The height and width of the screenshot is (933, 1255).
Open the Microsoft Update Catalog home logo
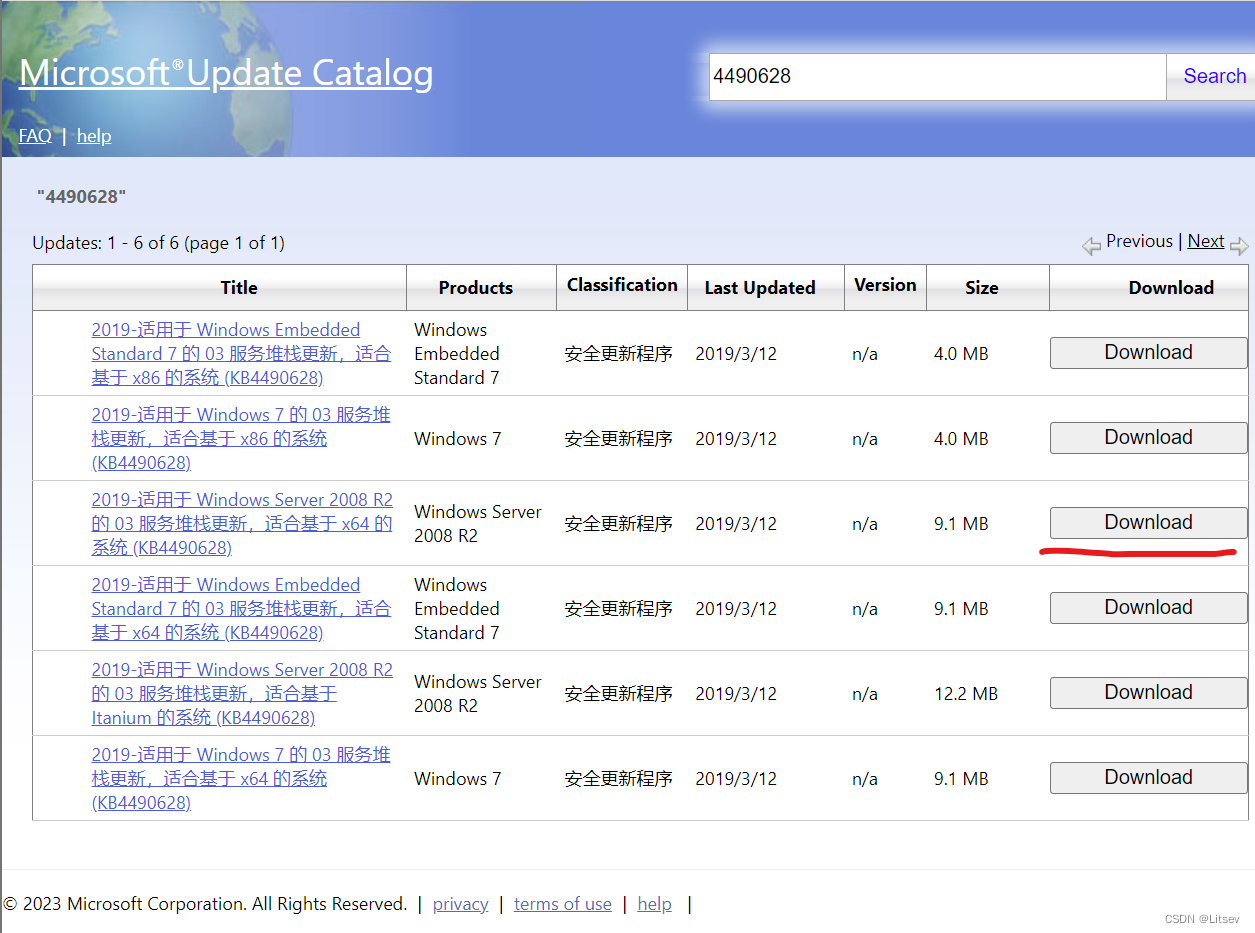point(225,73)
